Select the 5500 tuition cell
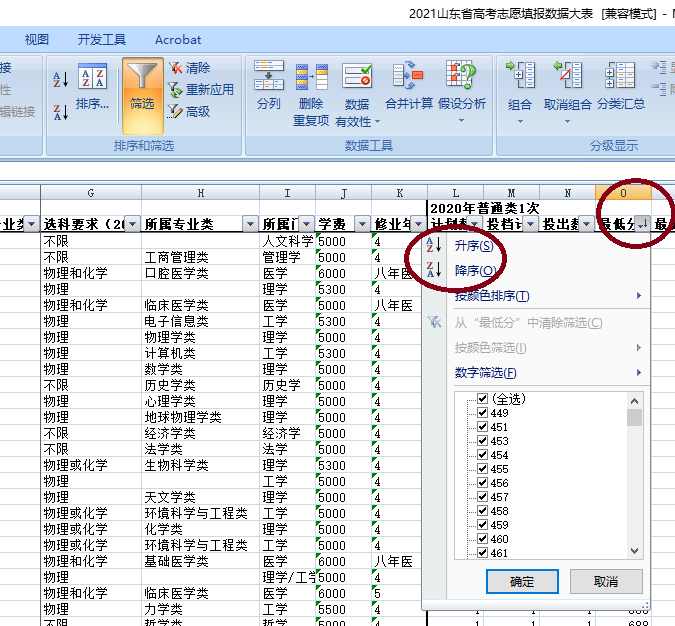The image size is (675, 626). point(344,609)
